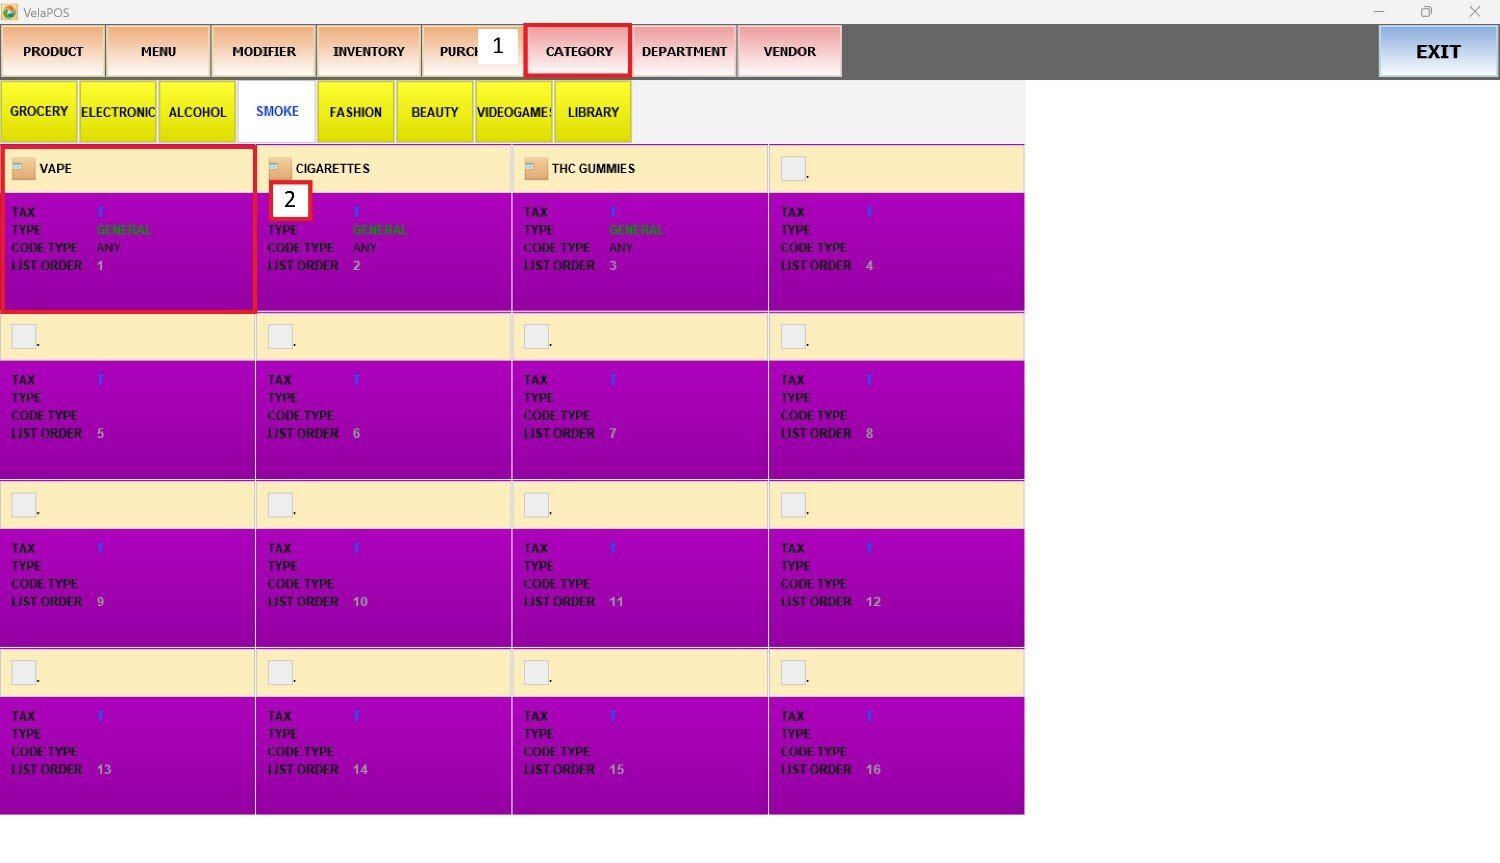This screenshot has height=863, width=1500.
Task: Click the CIGARETTES category folder icon
Action: [280, 169]
